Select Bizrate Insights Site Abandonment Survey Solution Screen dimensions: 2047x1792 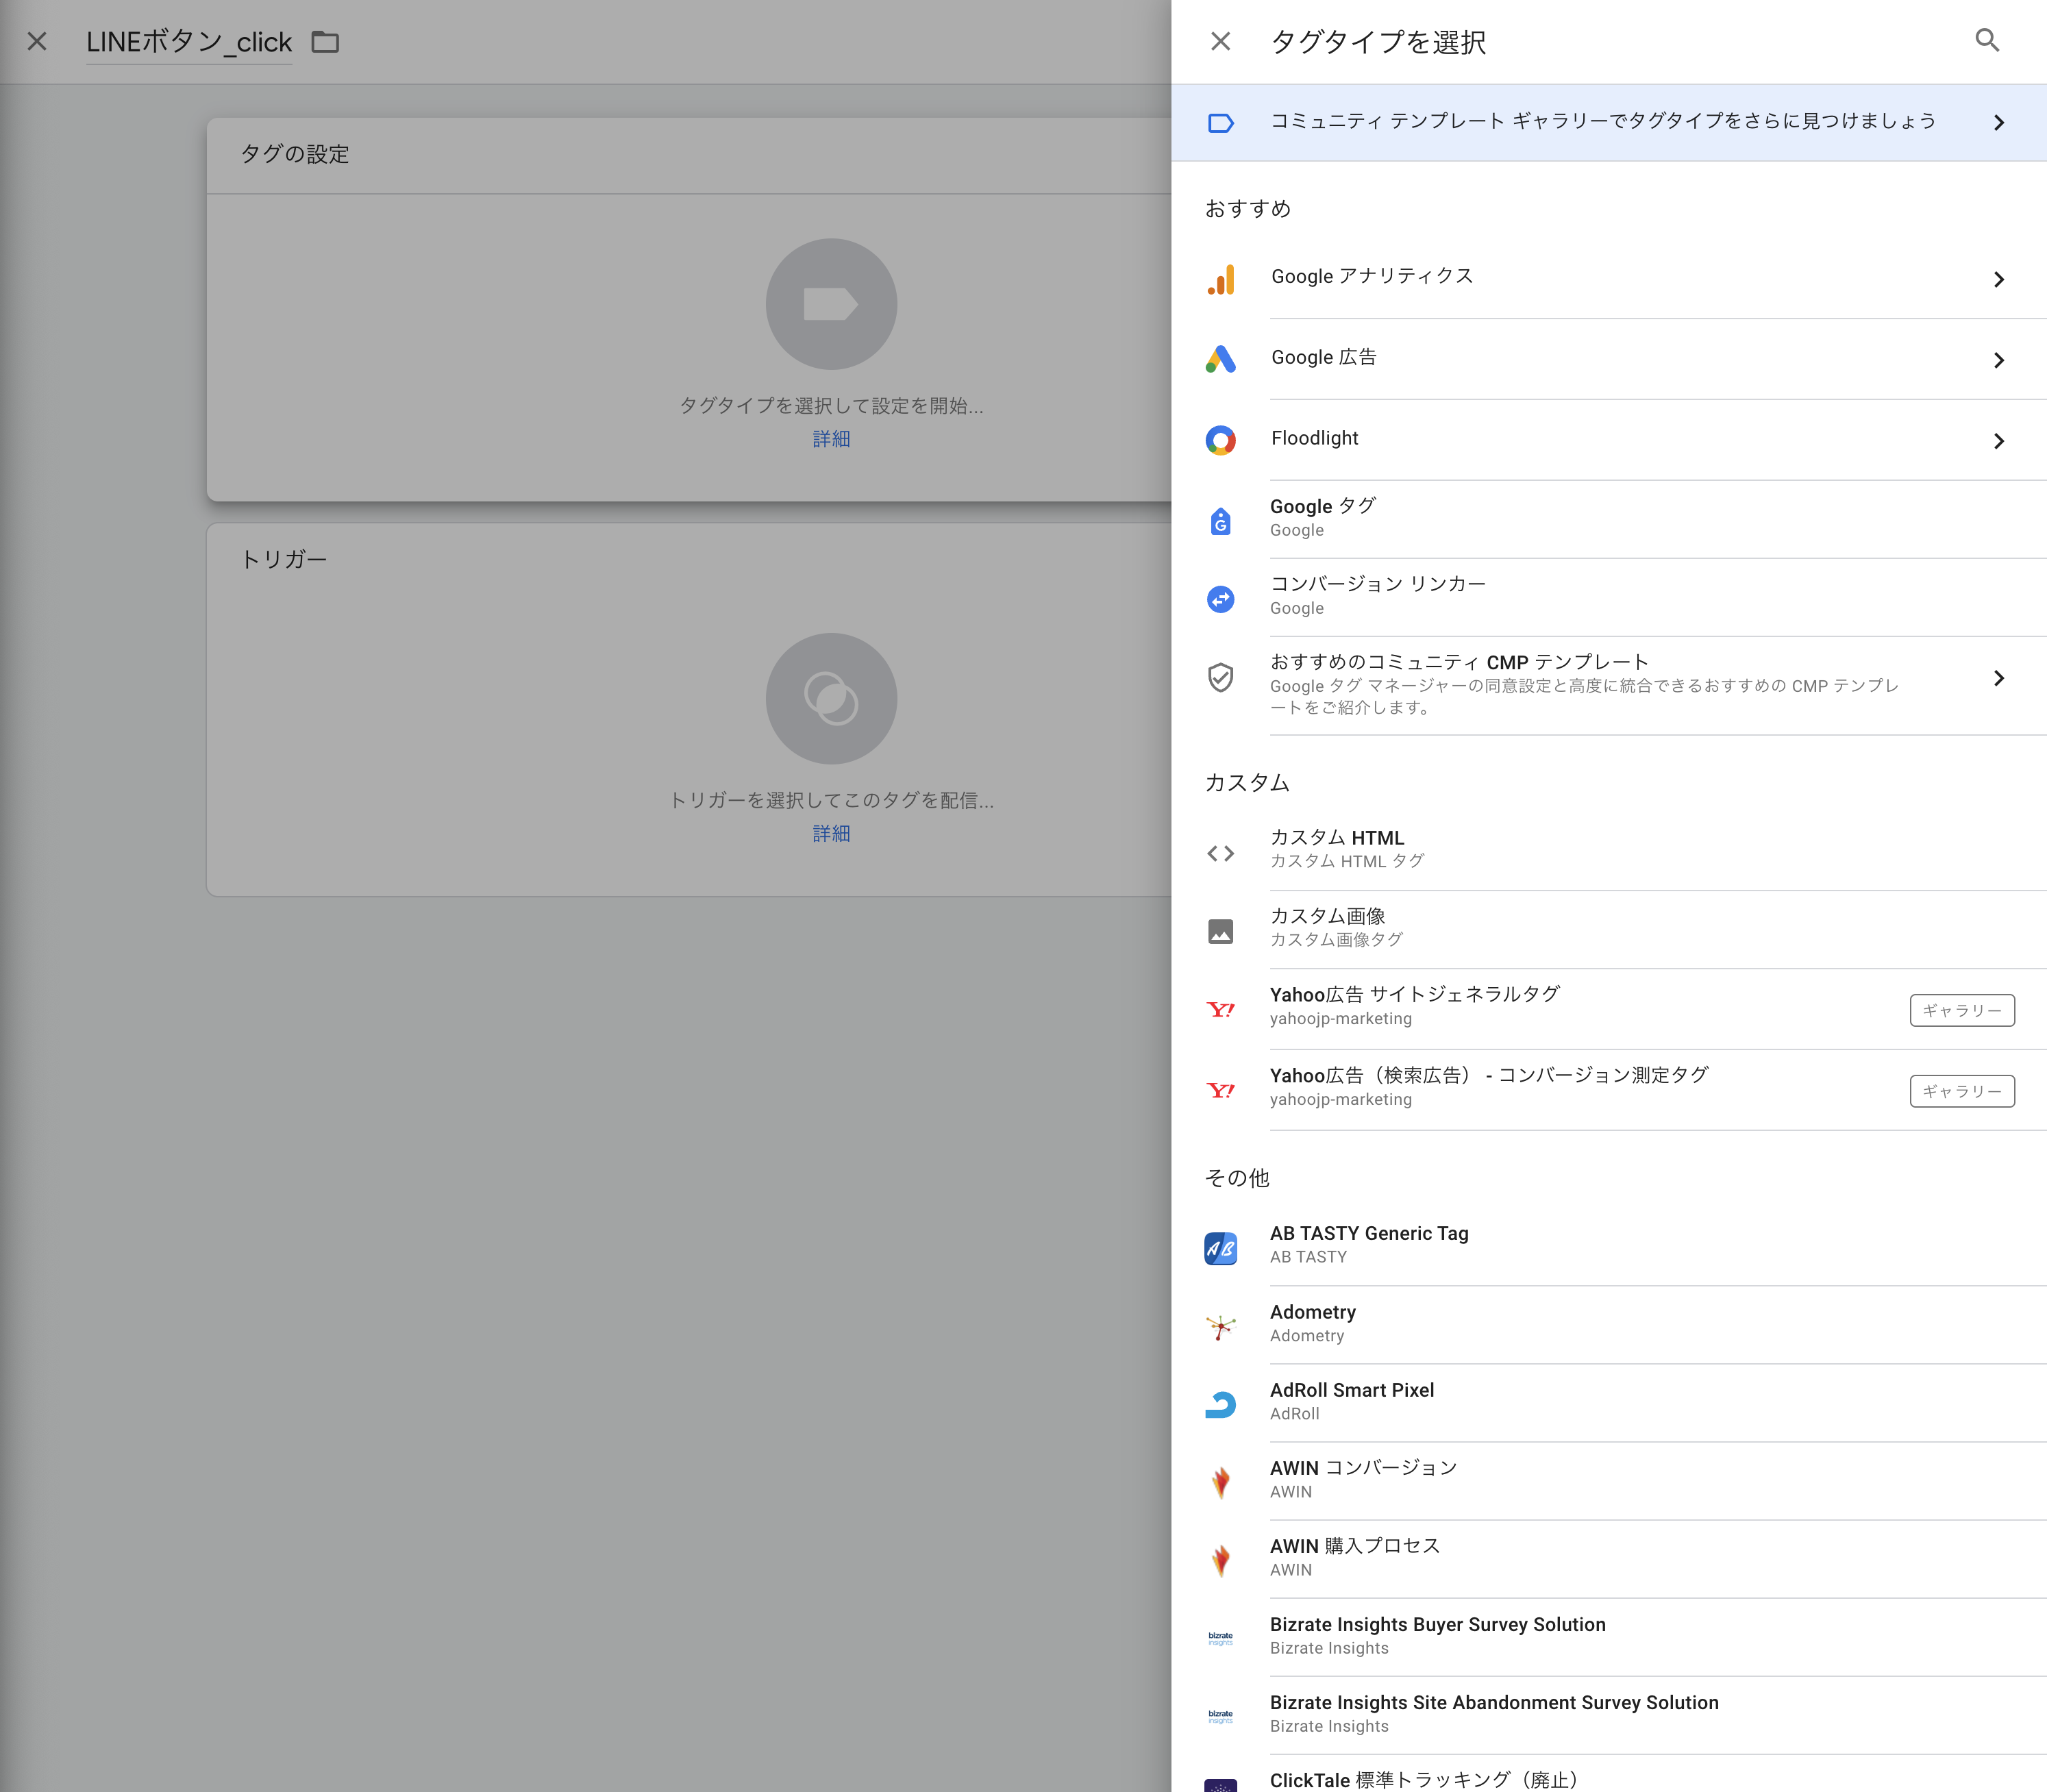1608,1714
